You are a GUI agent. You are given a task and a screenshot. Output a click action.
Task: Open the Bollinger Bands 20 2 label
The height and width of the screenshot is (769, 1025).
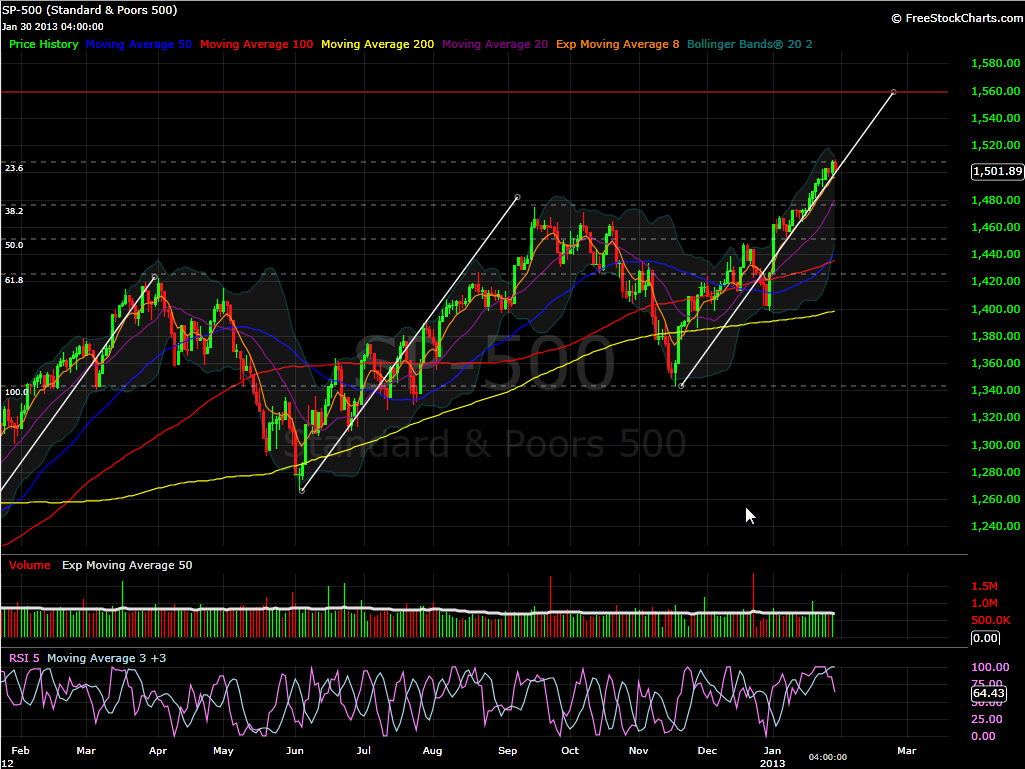pos(750,44)
